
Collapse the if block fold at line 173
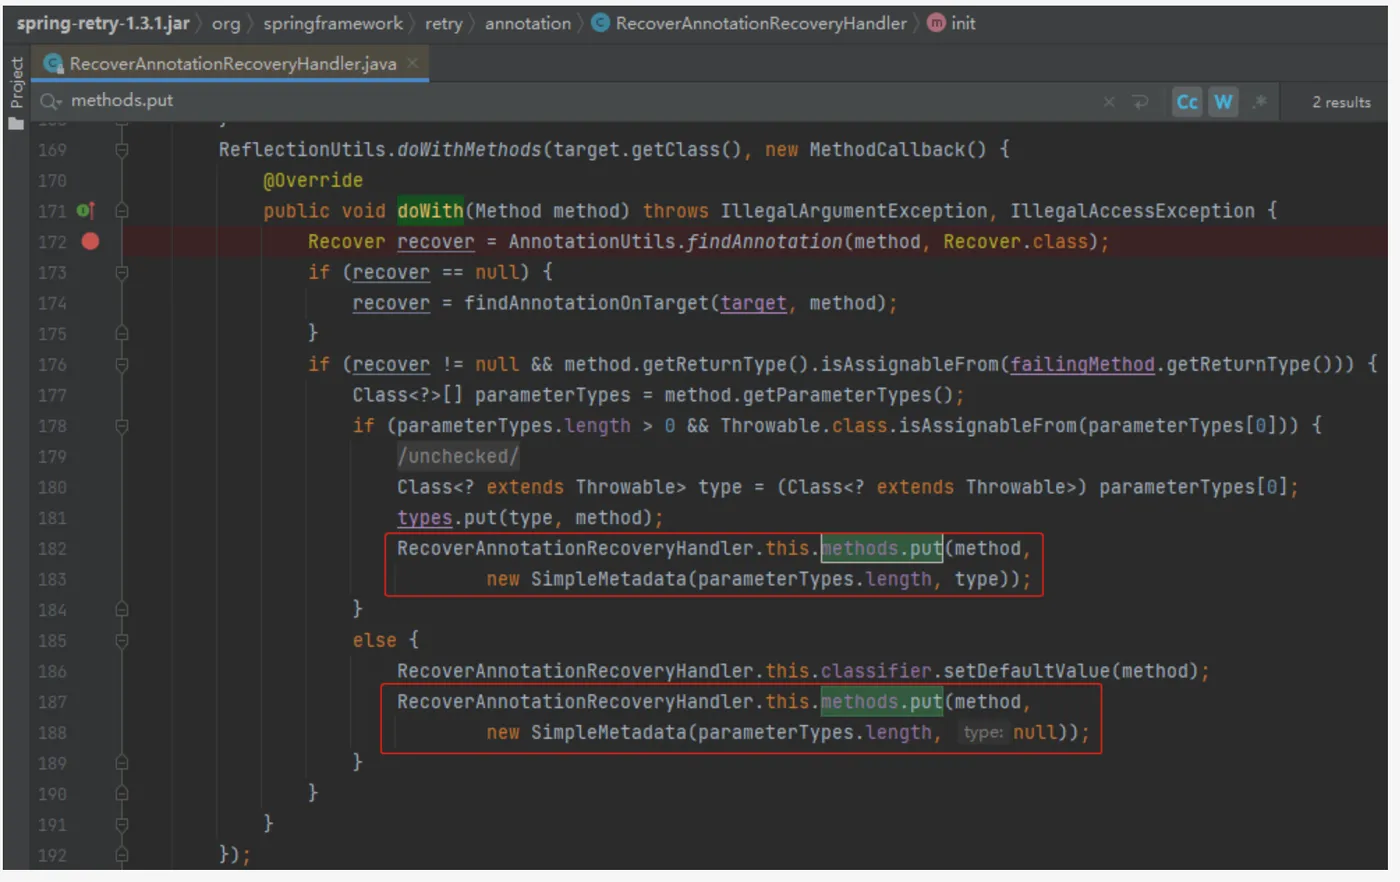pyautogui.click(x=122, y=272)
